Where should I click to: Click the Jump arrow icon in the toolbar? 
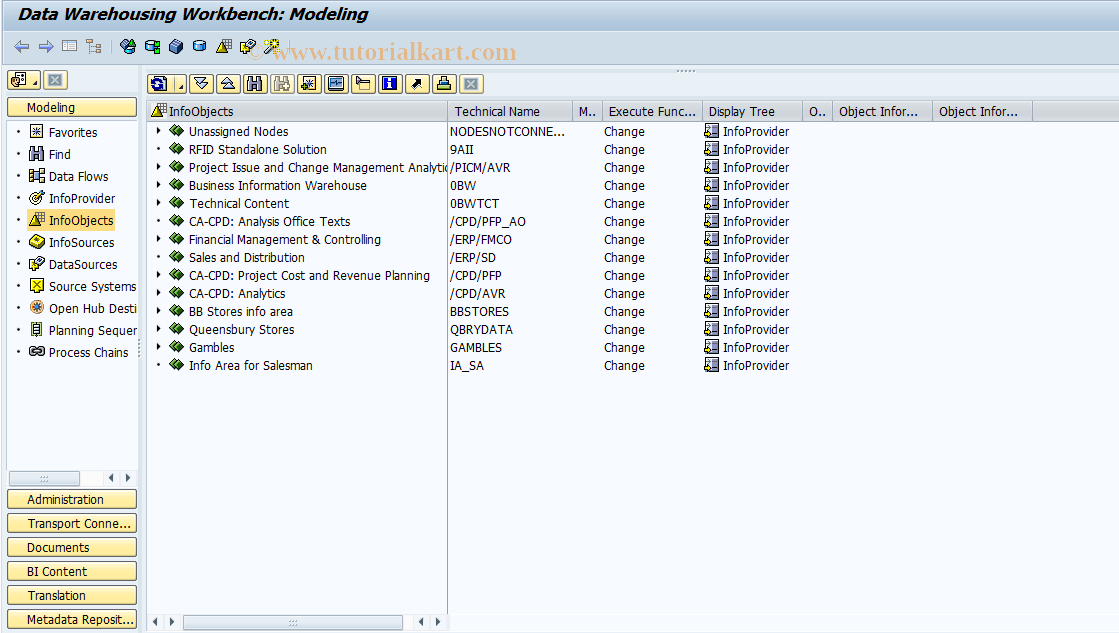[416, 84]
